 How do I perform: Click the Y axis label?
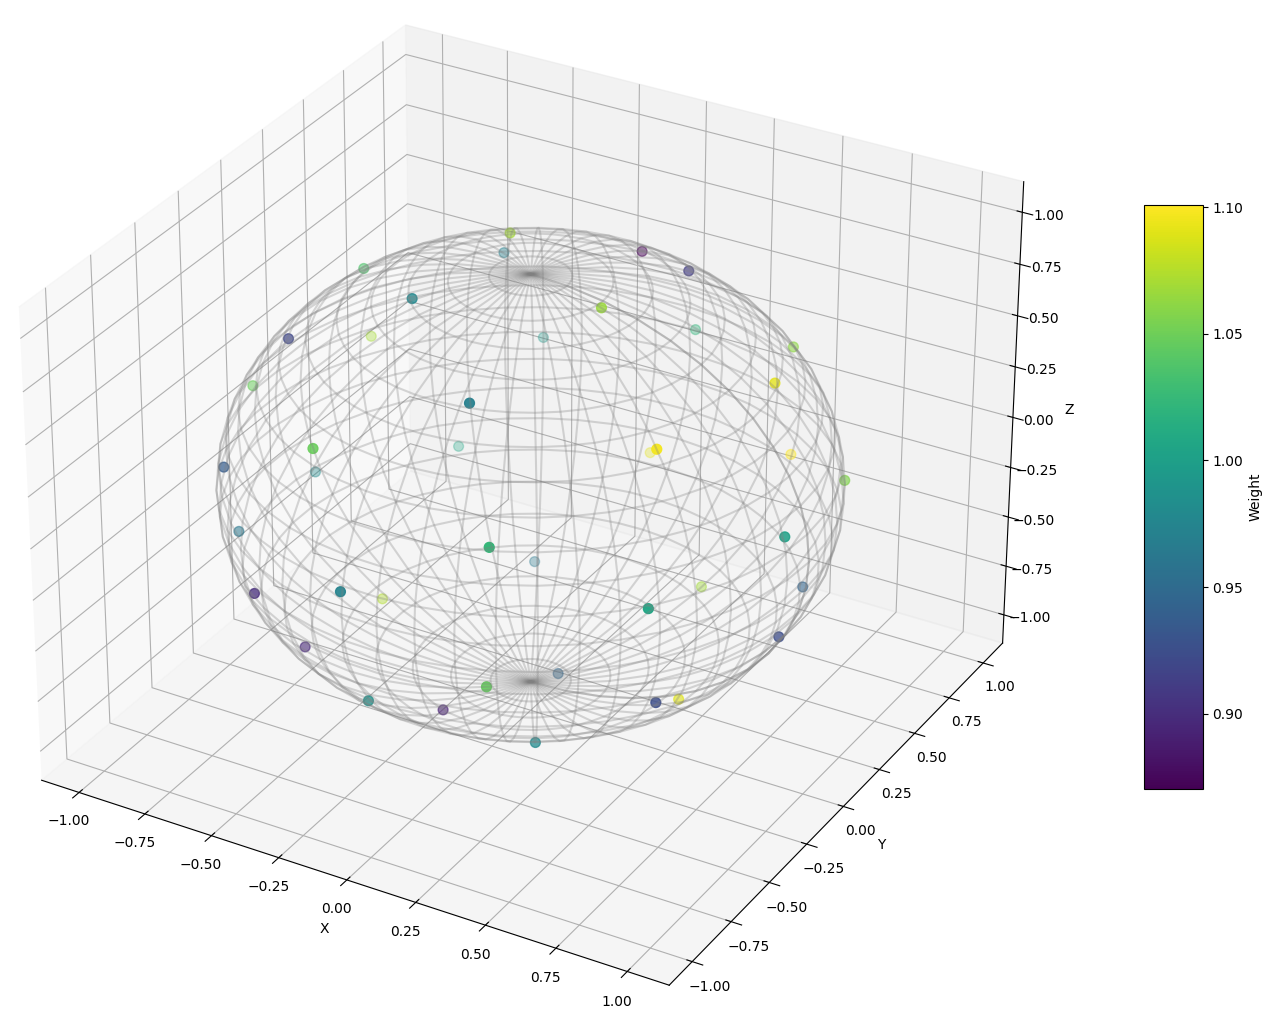pos(881,845)
